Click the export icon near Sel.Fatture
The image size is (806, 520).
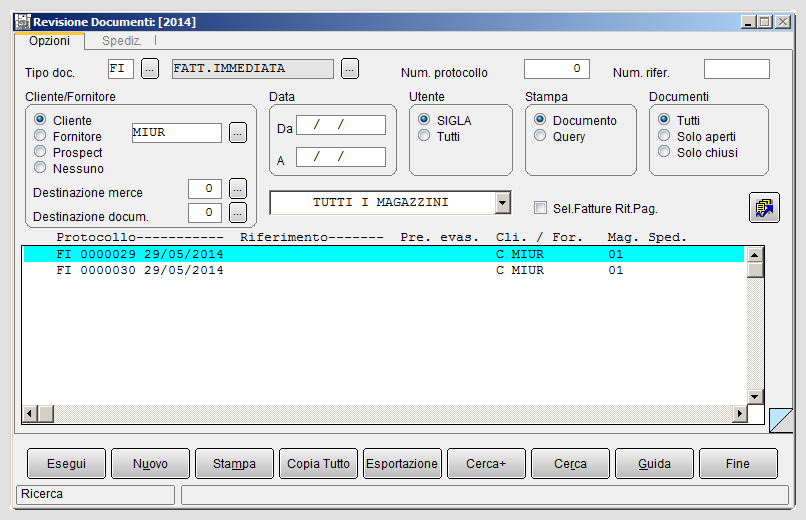[764, 208]
